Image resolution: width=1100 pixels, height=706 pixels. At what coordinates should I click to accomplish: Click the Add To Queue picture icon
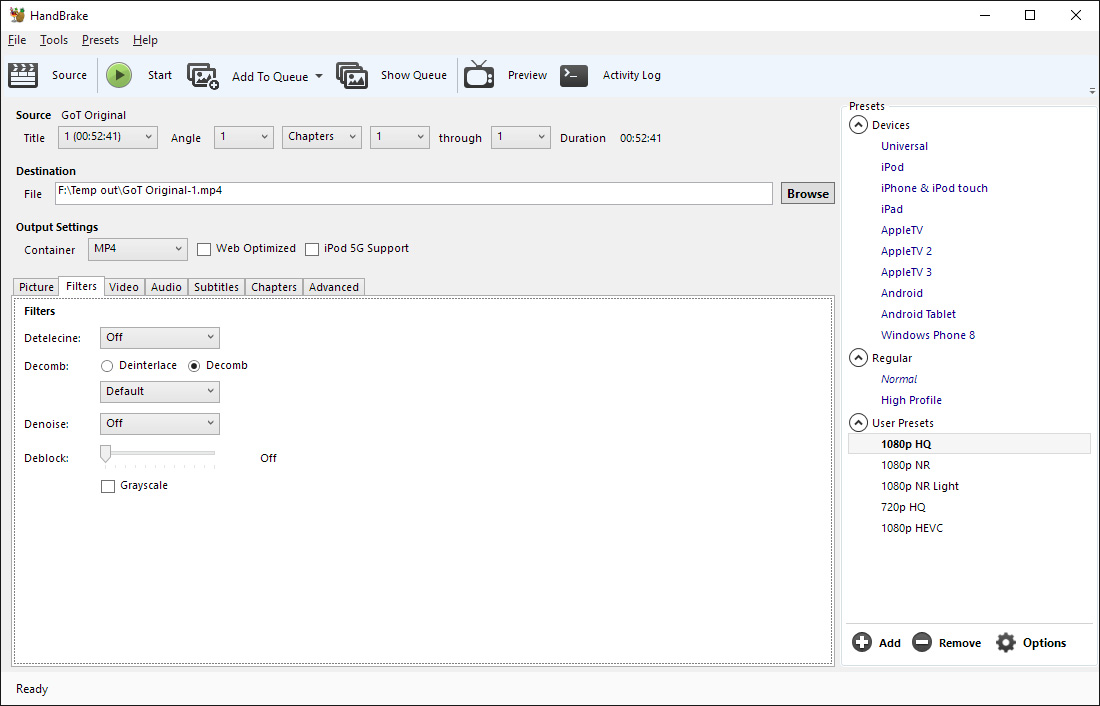point(203,76)
